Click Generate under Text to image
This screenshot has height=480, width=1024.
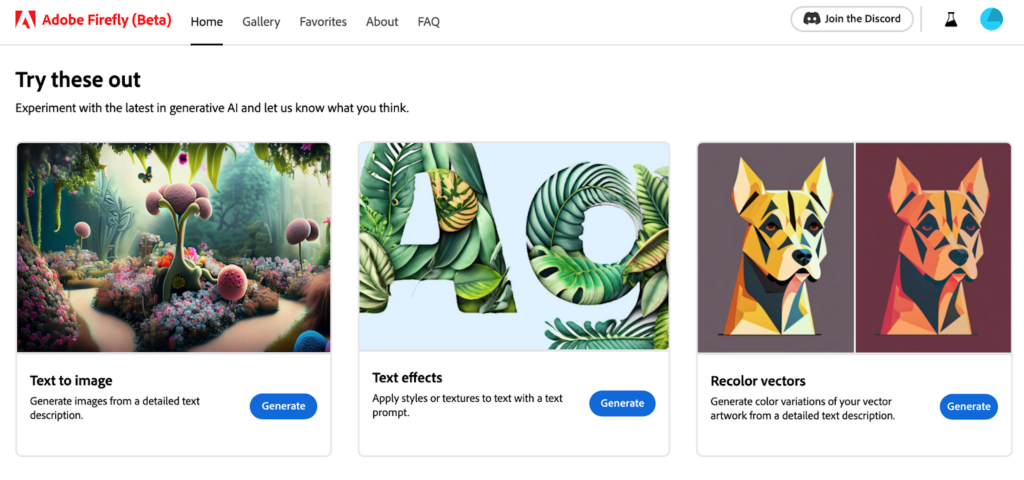(283, 406)
